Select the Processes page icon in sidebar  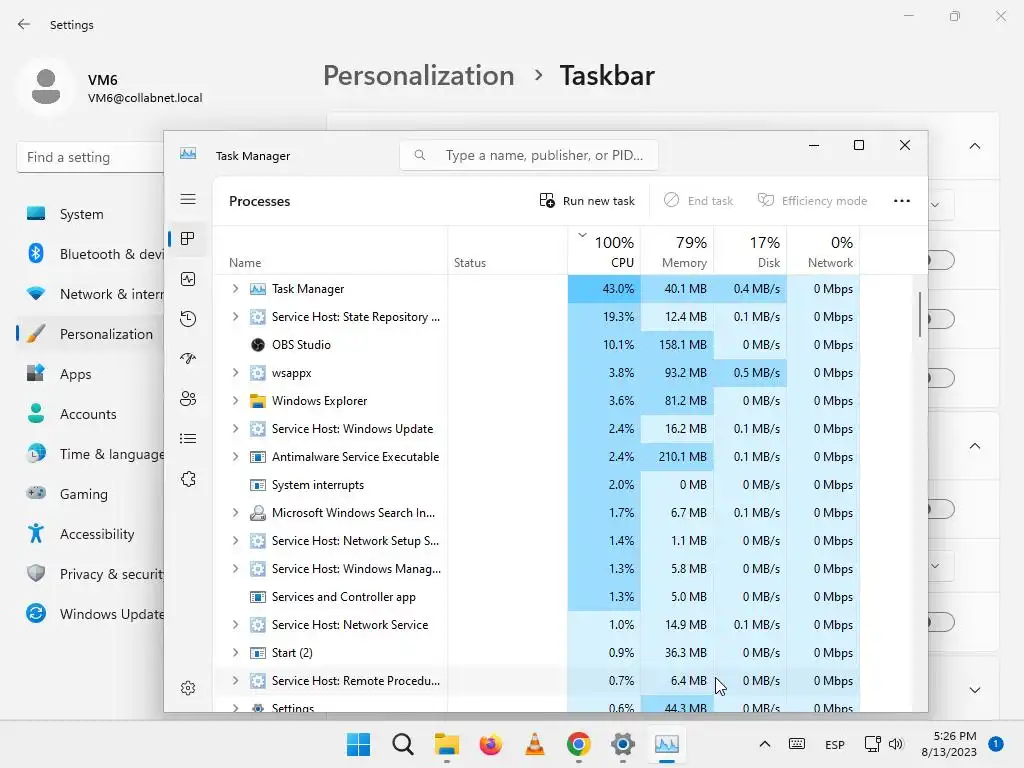pyautogui.click(x=188, y=239)
